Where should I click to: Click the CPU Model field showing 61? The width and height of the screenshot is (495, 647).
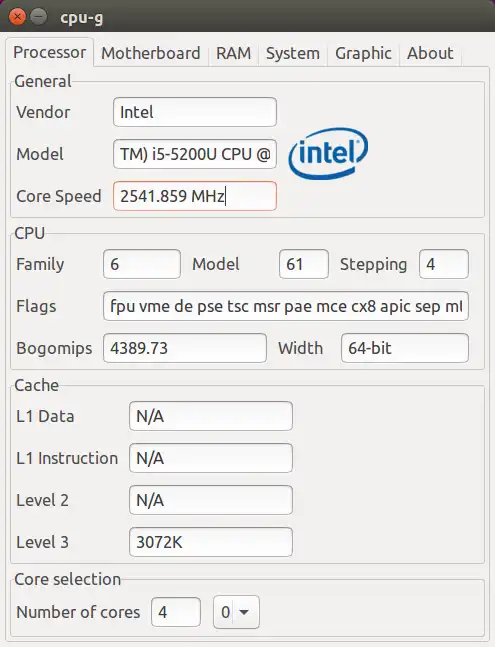point(304,264)
